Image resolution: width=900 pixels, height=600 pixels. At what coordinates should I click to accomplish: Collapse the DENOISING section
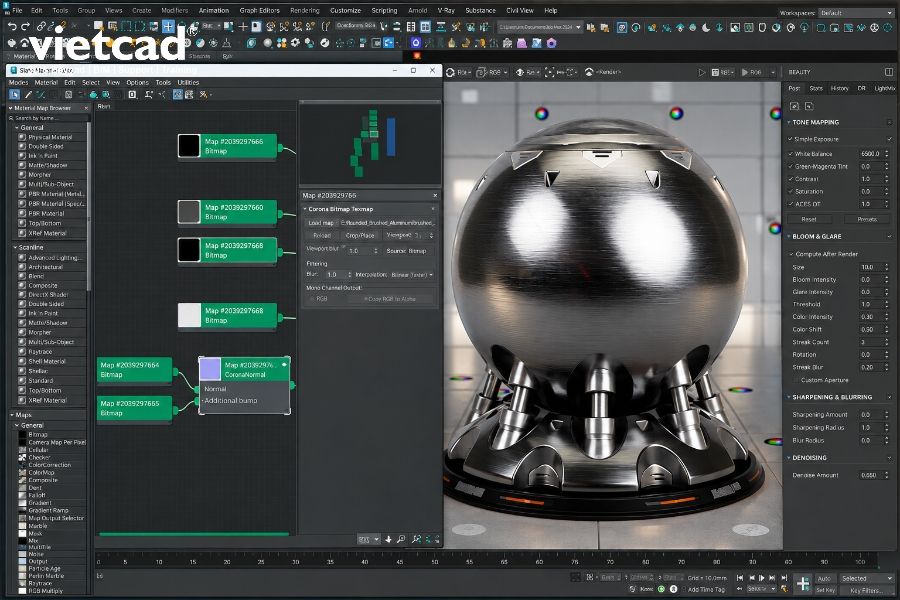tap(789, 458)
